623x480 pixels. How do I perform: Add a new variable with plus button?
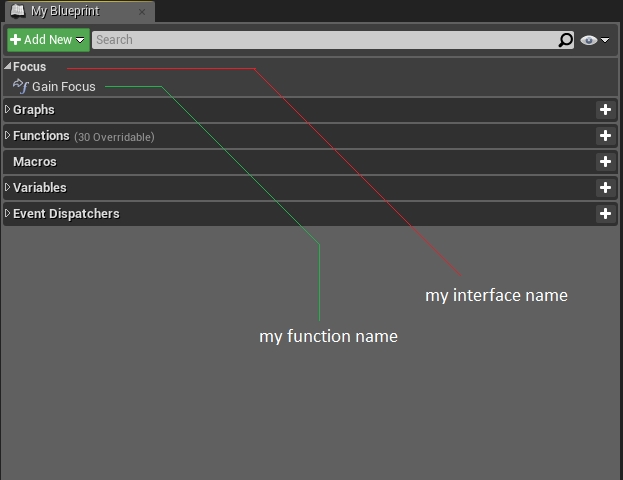point(605,188)
